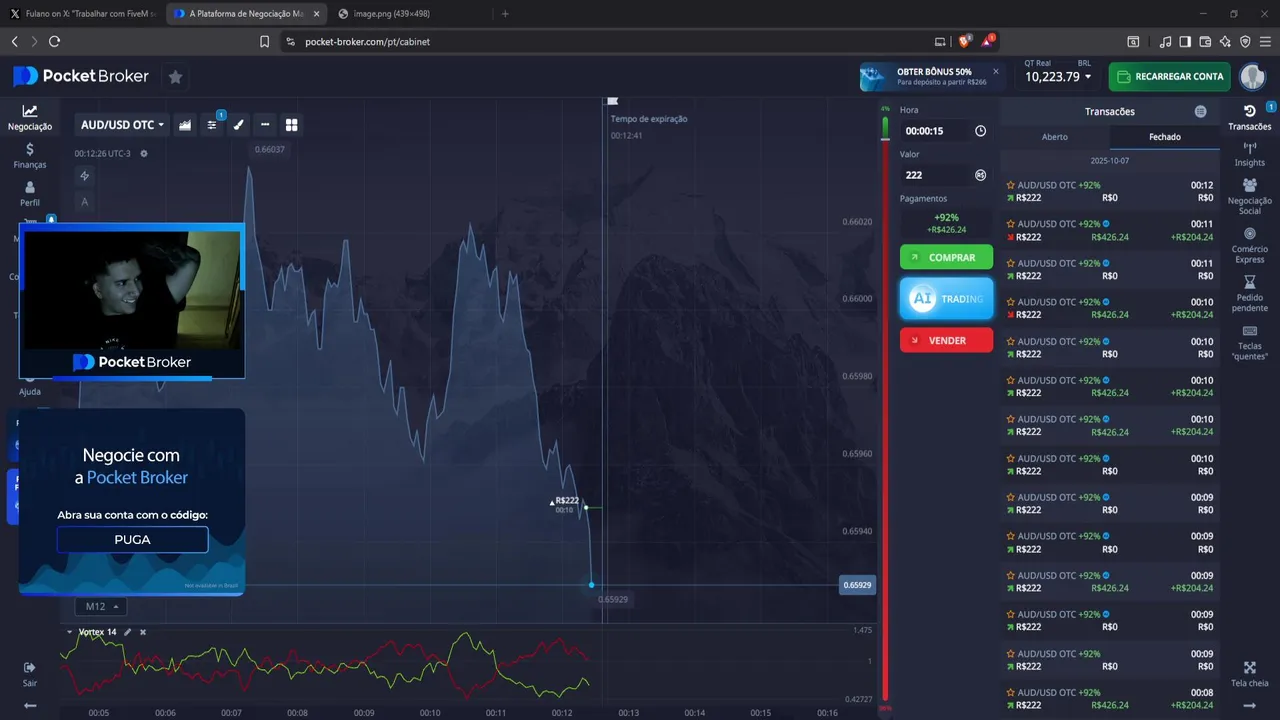Click the expiration time flag marker
Screen dimensions: 1280x720
click(613, 100)
